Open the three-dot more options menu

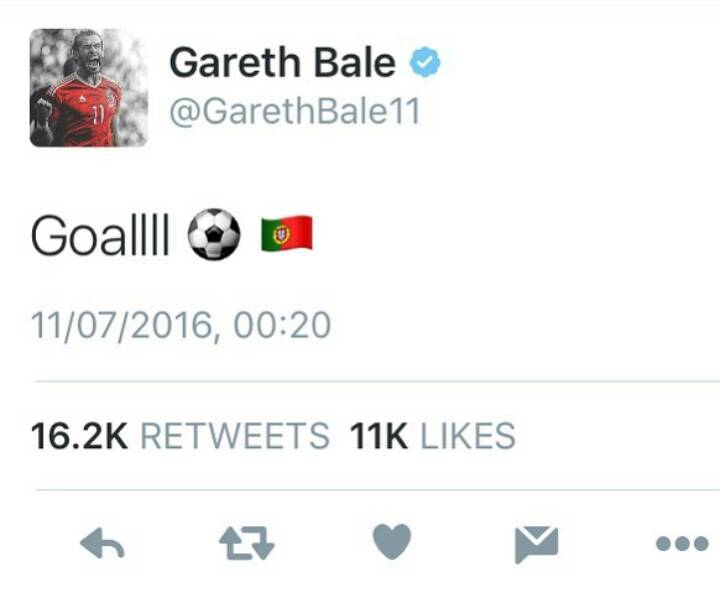pyautogui.click(x=682, y=544)
